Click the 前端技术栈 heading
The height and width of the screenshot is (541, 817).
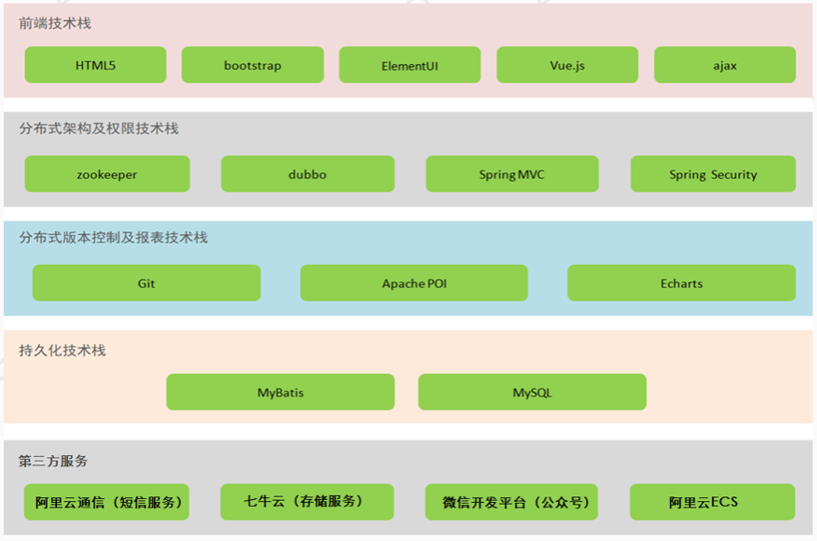point(55,23)
